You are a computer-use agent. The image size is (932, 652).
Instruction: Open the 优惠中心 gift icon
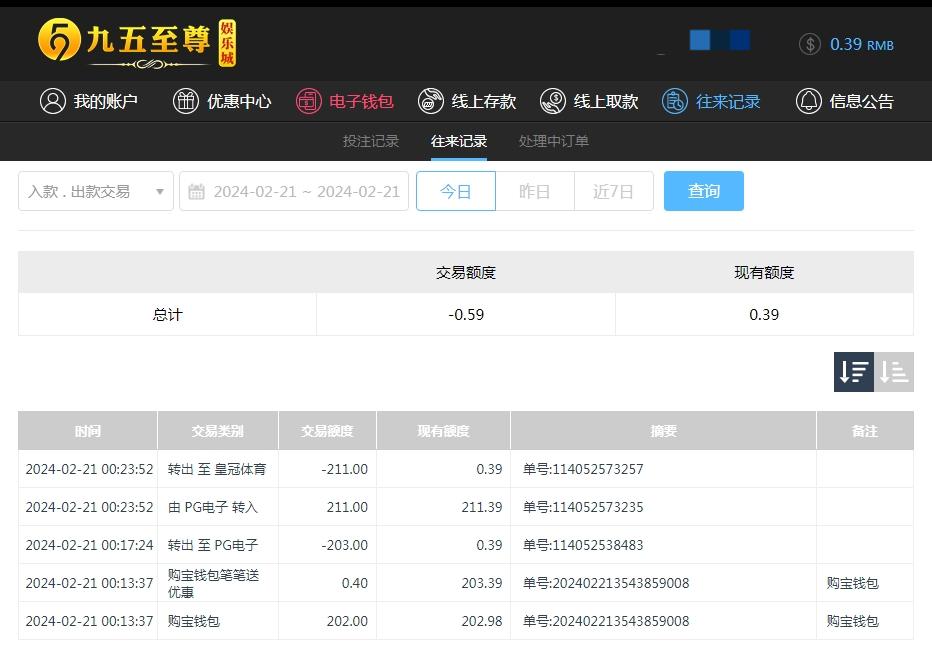pos(186,101)
